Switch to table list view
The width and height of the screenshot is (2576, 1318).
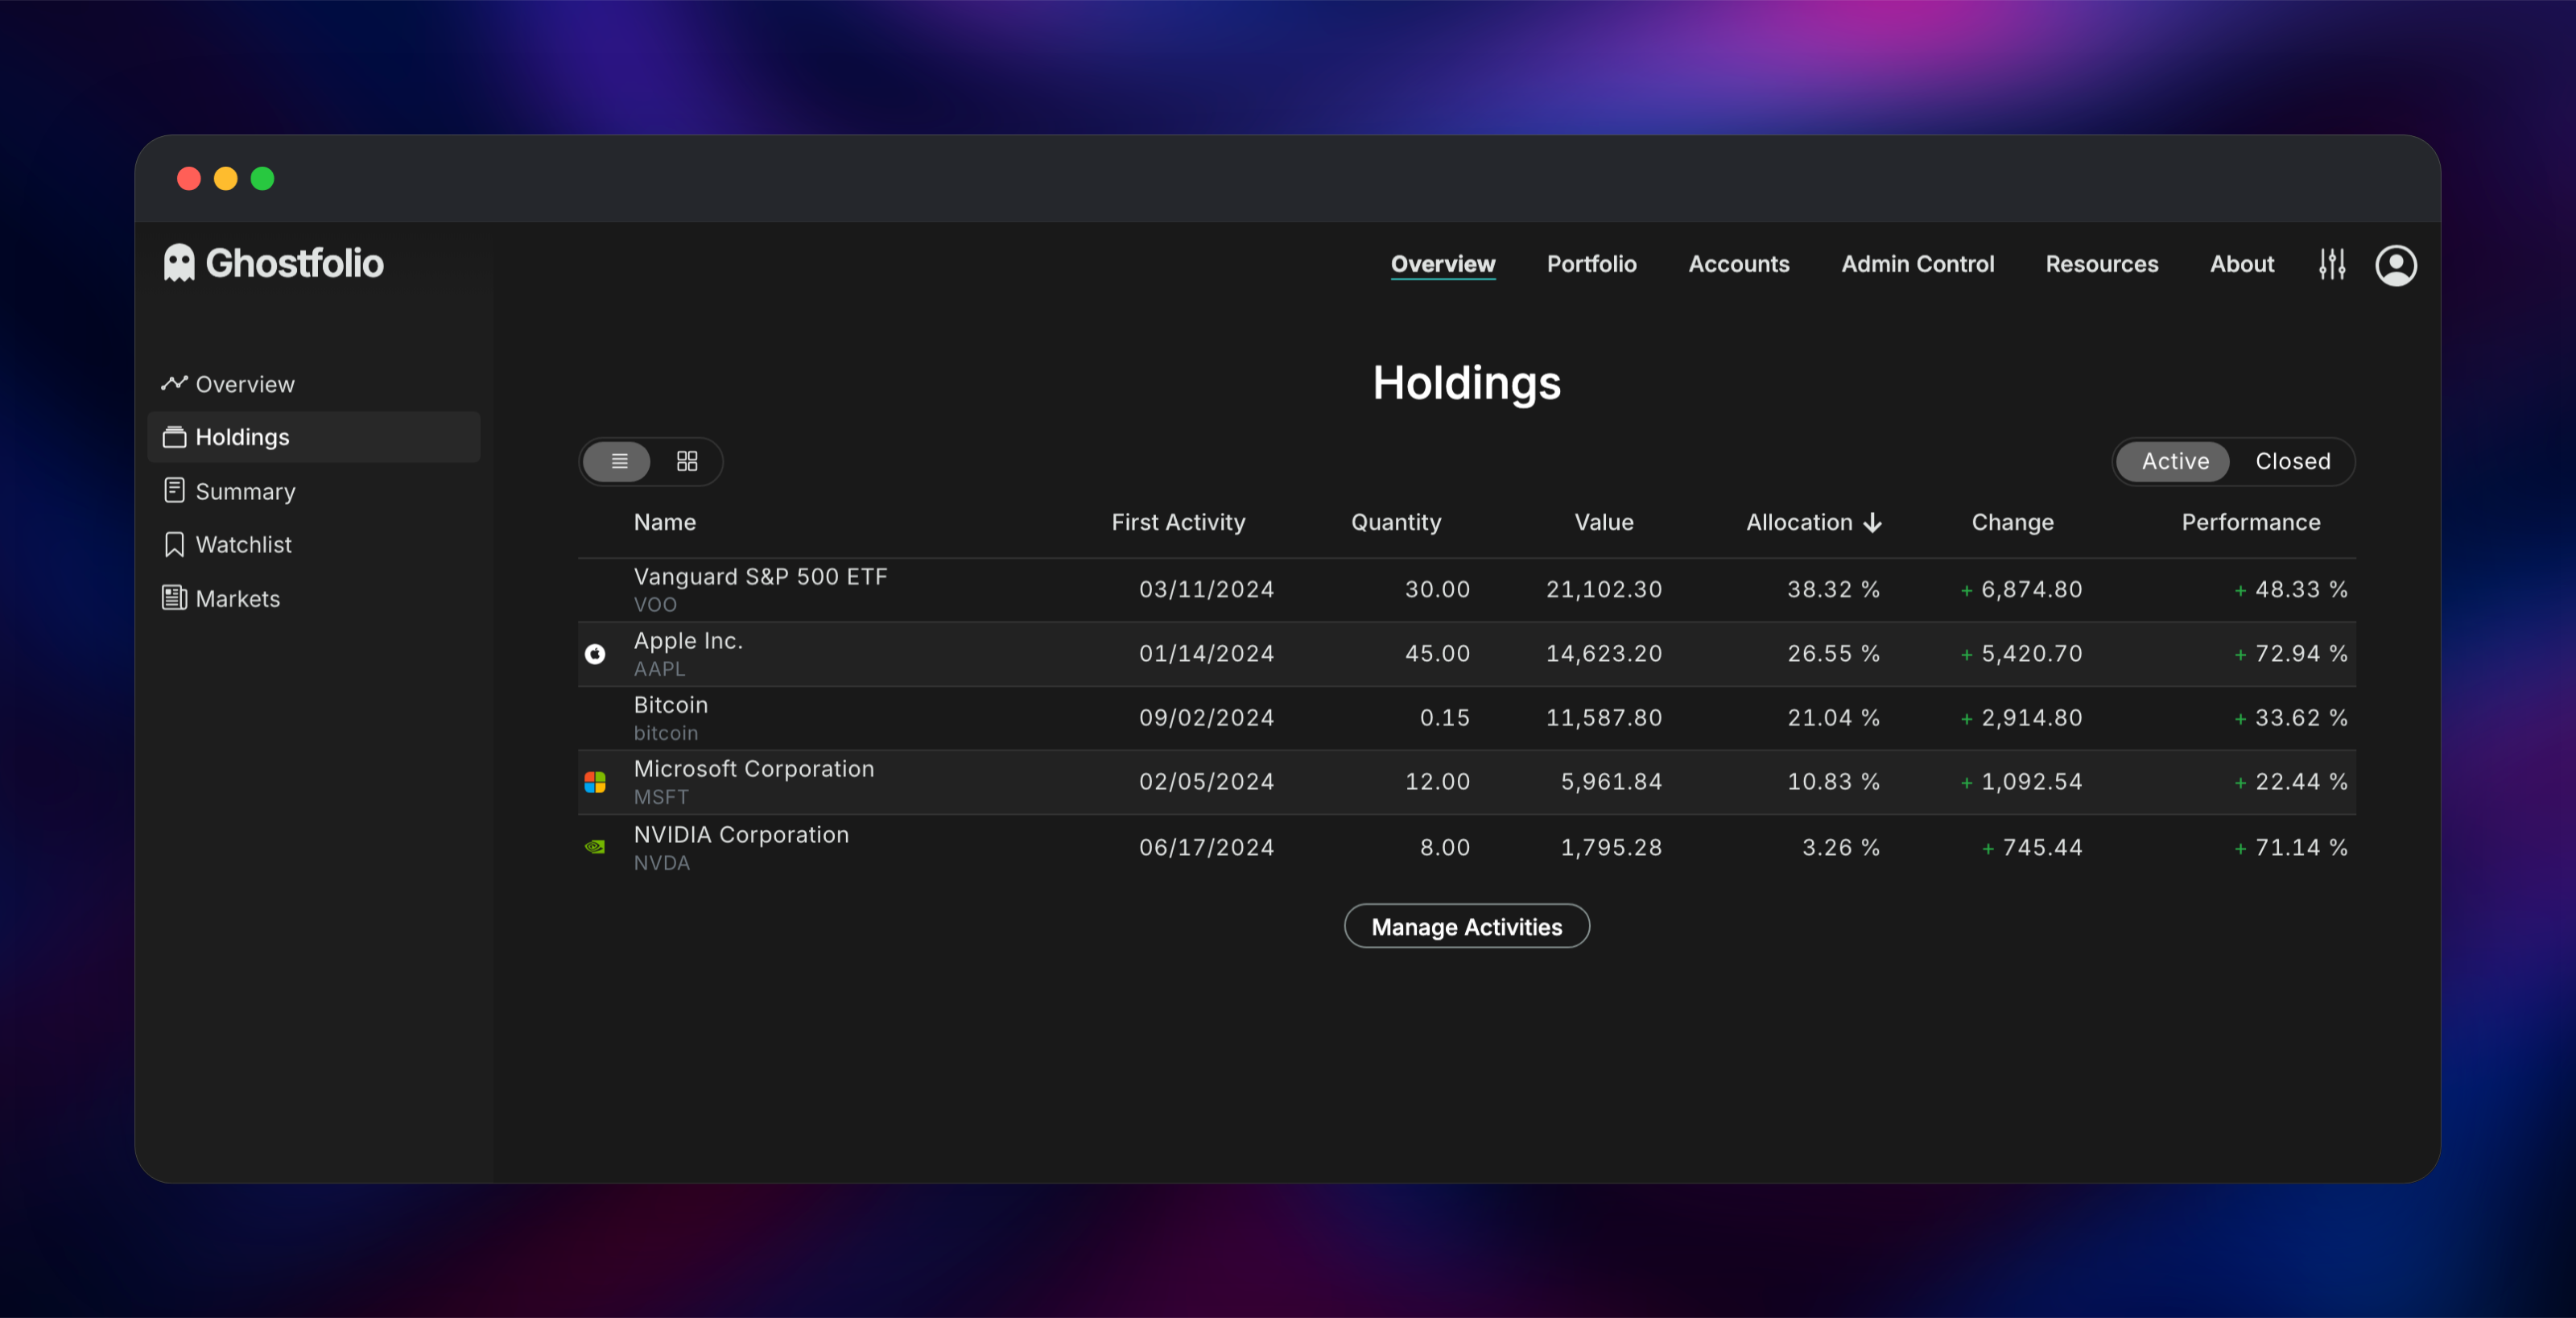pyautogui.click(x=618, y=461)
